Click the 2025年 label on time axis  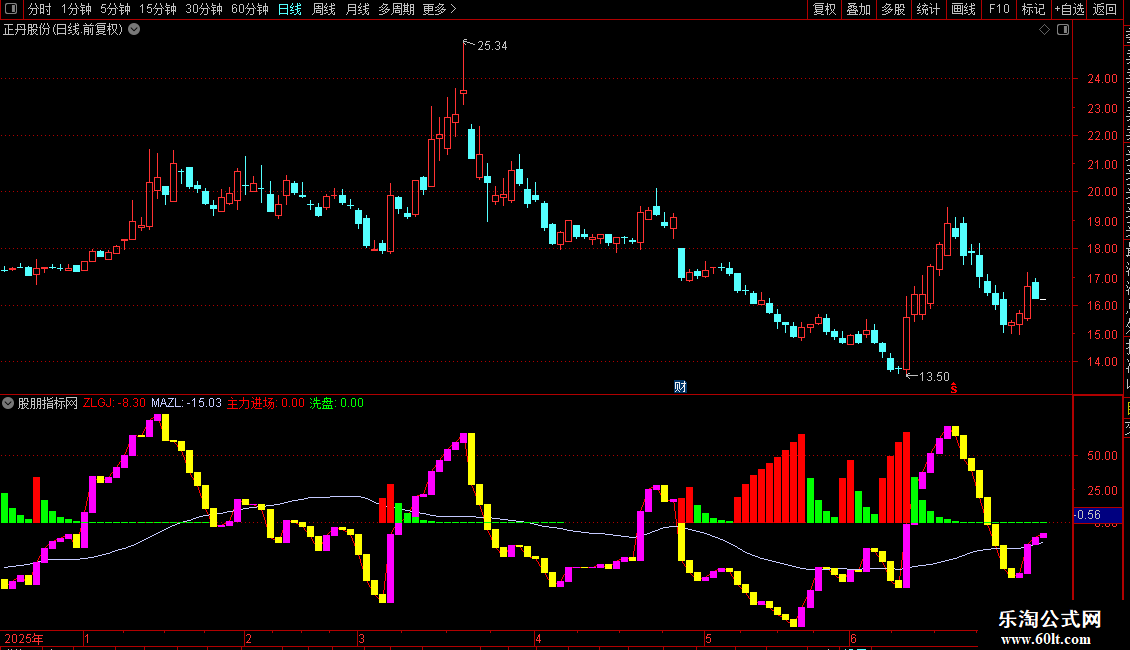click(24, 639)
